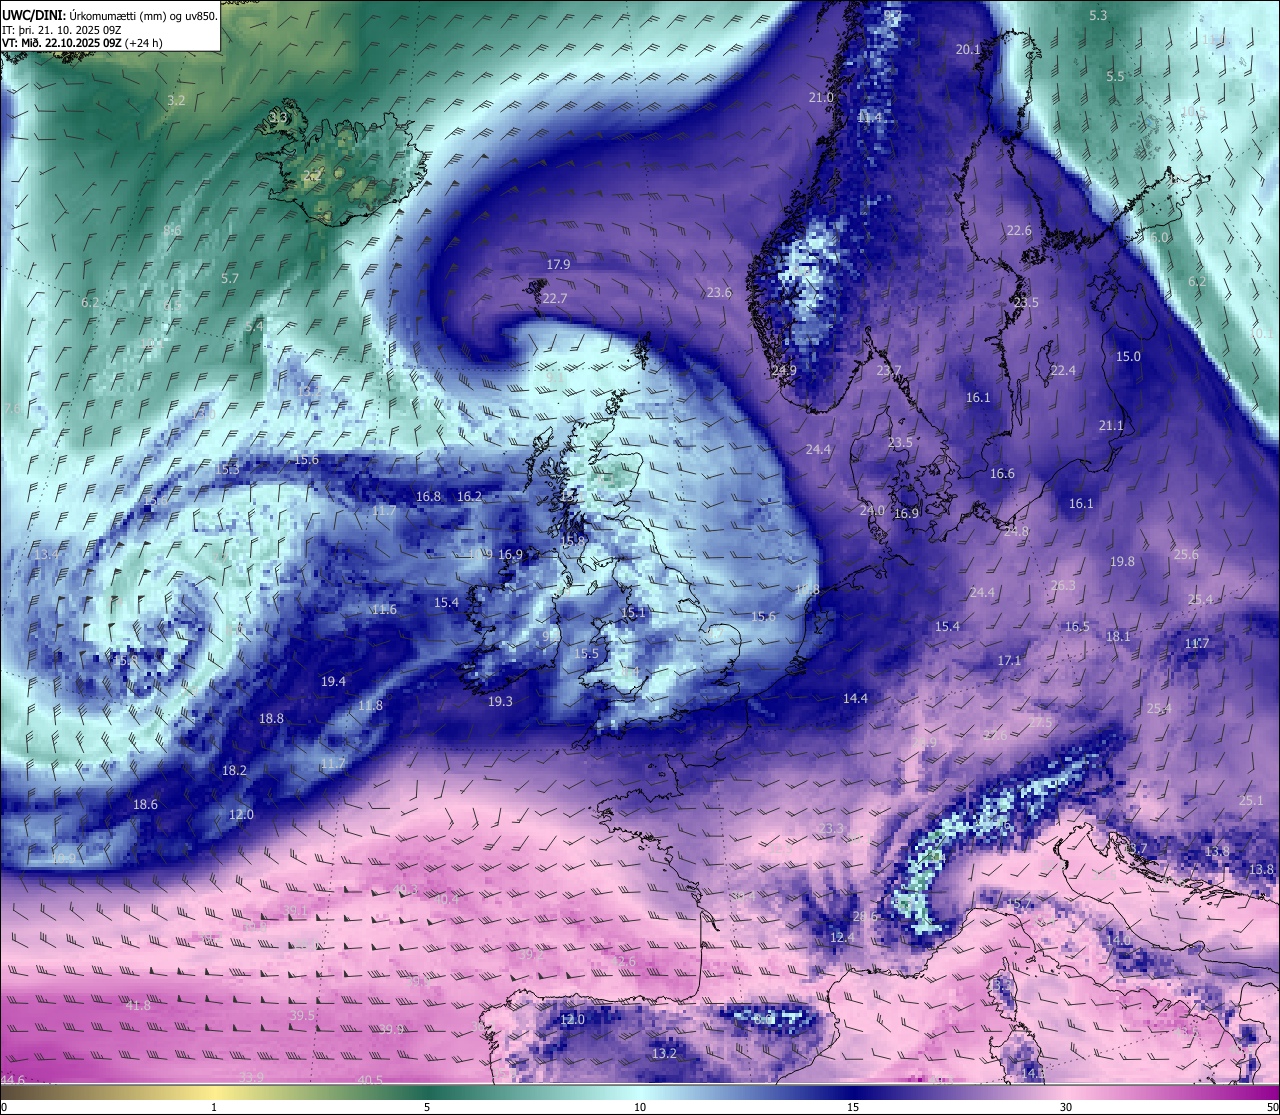This screenshot has height=1115, width=1280.
Task: Click the 50 label on the color scale
Action: click(1272, 1107)
